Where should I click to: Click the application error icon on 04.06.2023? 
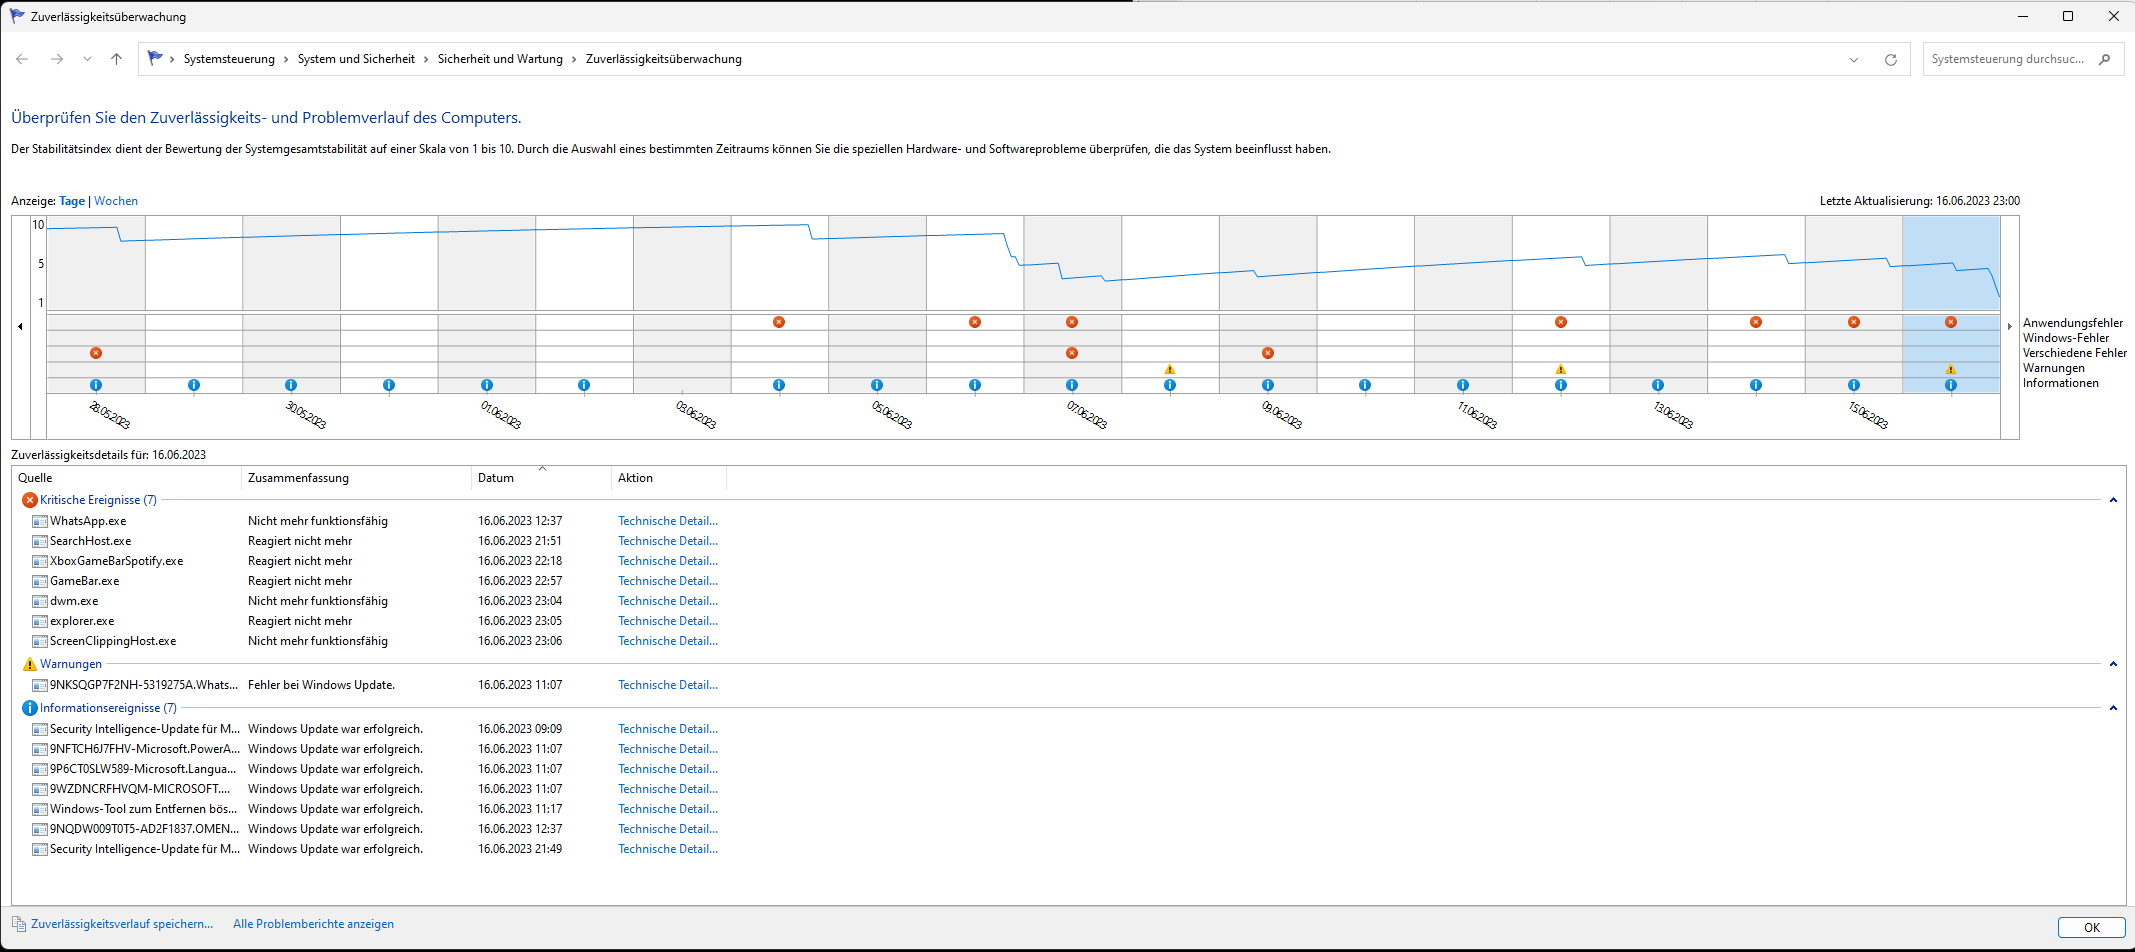779,322
